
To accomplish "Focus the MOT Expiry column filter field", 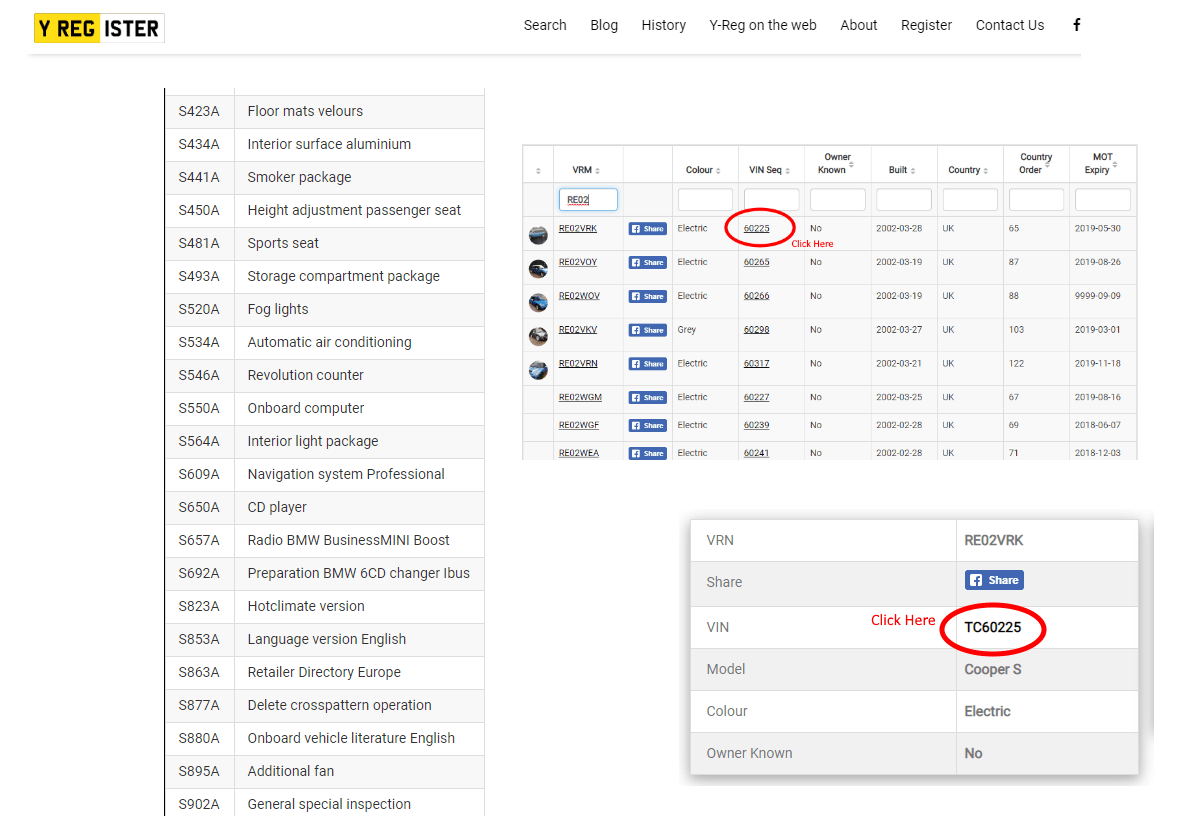I will (1102, 200).
